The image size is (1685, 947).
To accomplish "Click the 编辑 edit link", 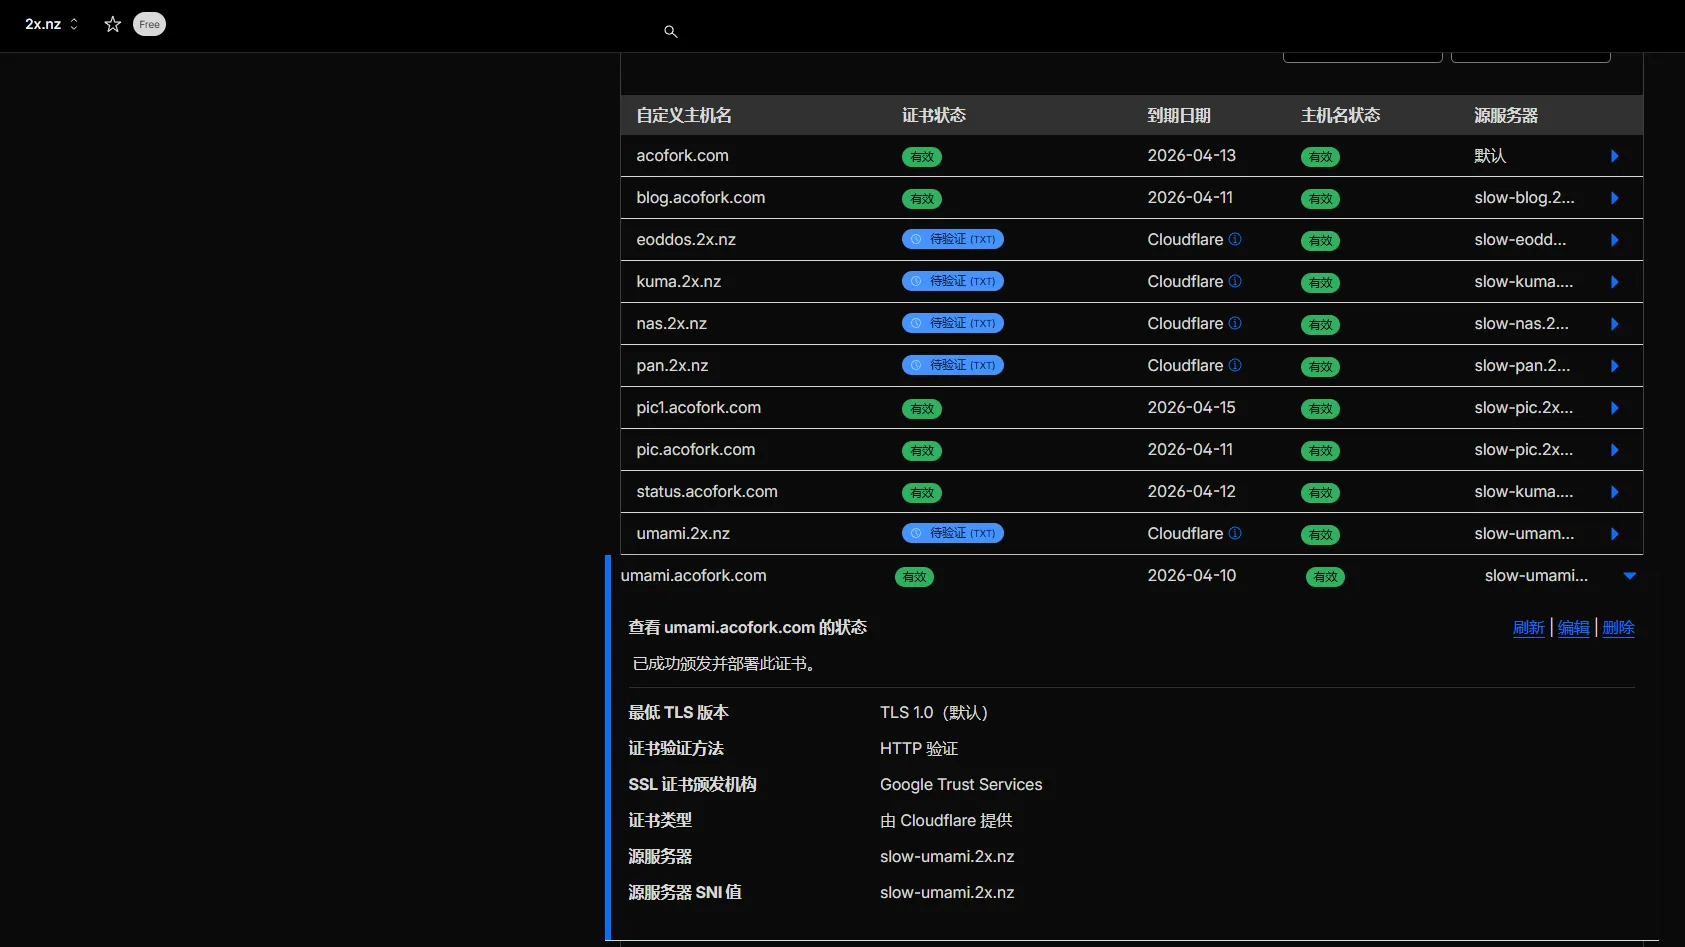I will (x=1573, y=628).
